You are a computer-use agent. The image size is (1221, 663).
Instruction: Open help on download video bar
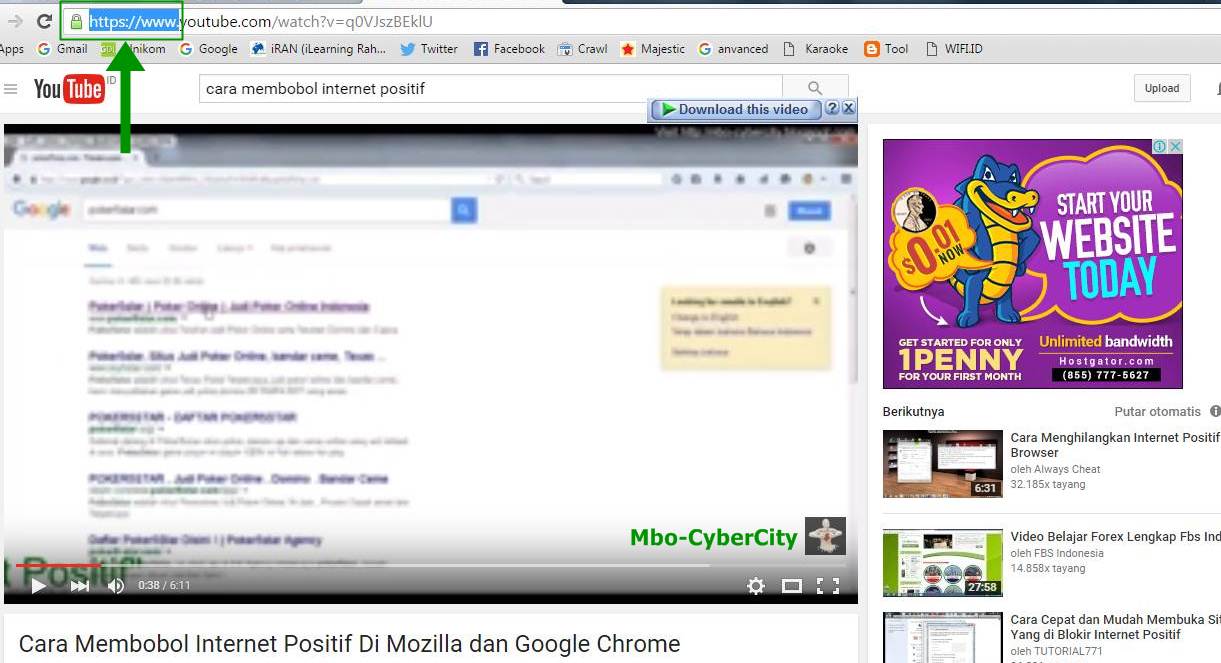tap(832, 109)
